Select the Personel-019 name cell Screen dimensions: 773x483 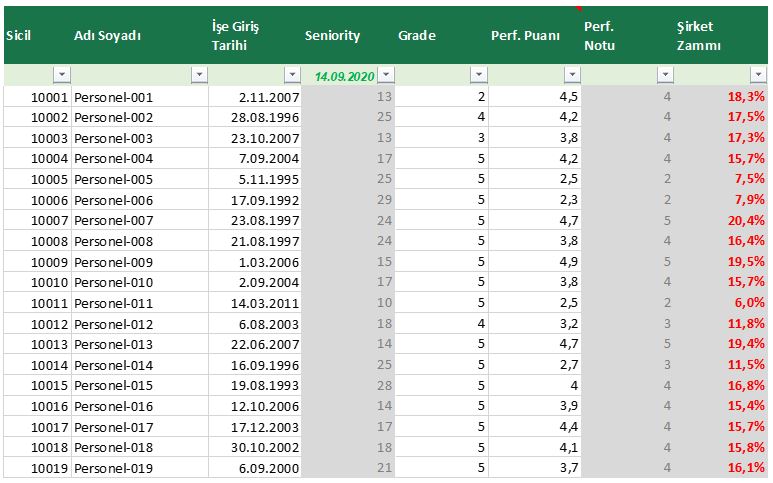point(138,467)
